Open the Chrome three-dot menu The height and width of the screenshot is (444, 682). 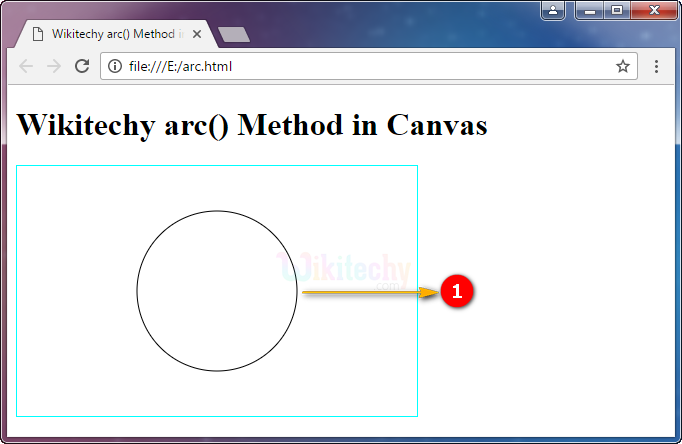click(656, 67)
